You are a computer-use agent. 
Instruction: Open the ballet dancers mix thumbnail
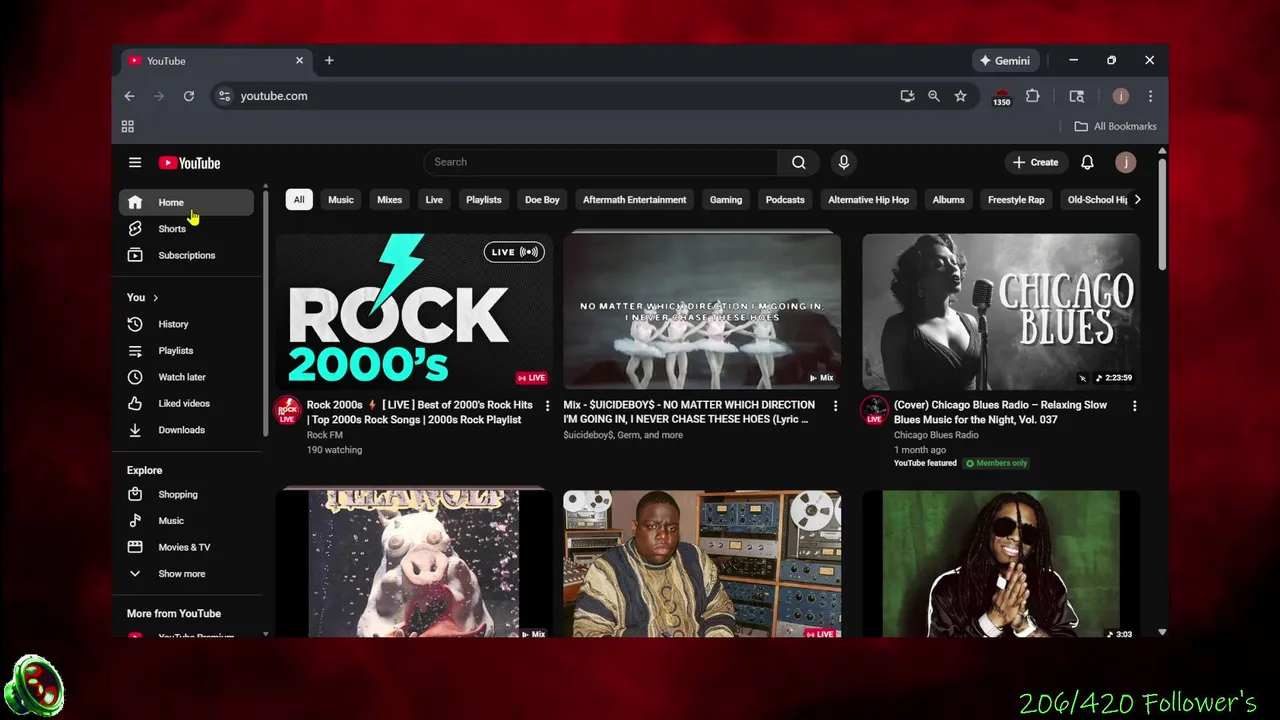click(702, 311)
